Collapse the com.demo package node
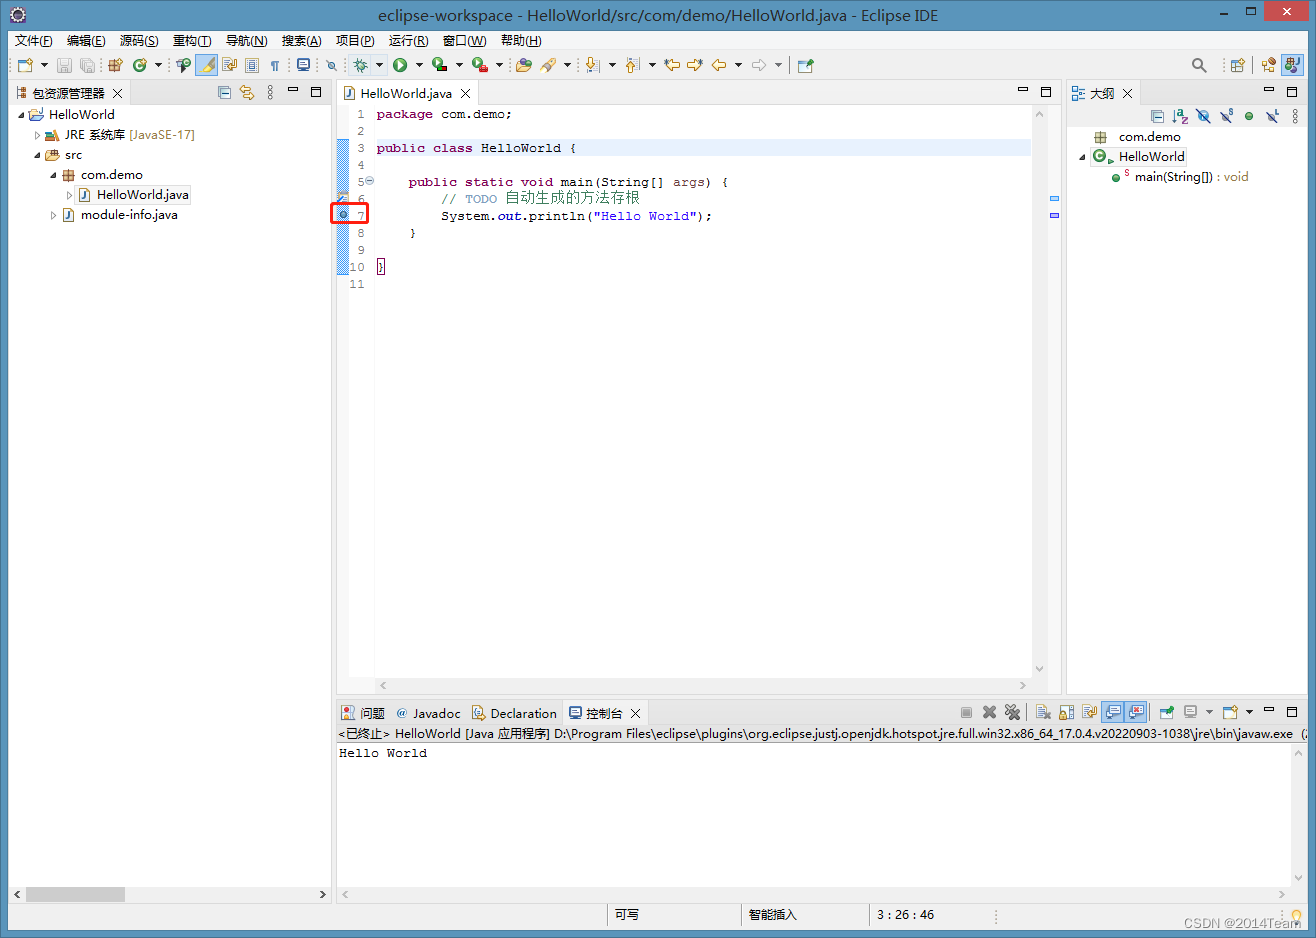1316x938 pixels. (53, 175)
